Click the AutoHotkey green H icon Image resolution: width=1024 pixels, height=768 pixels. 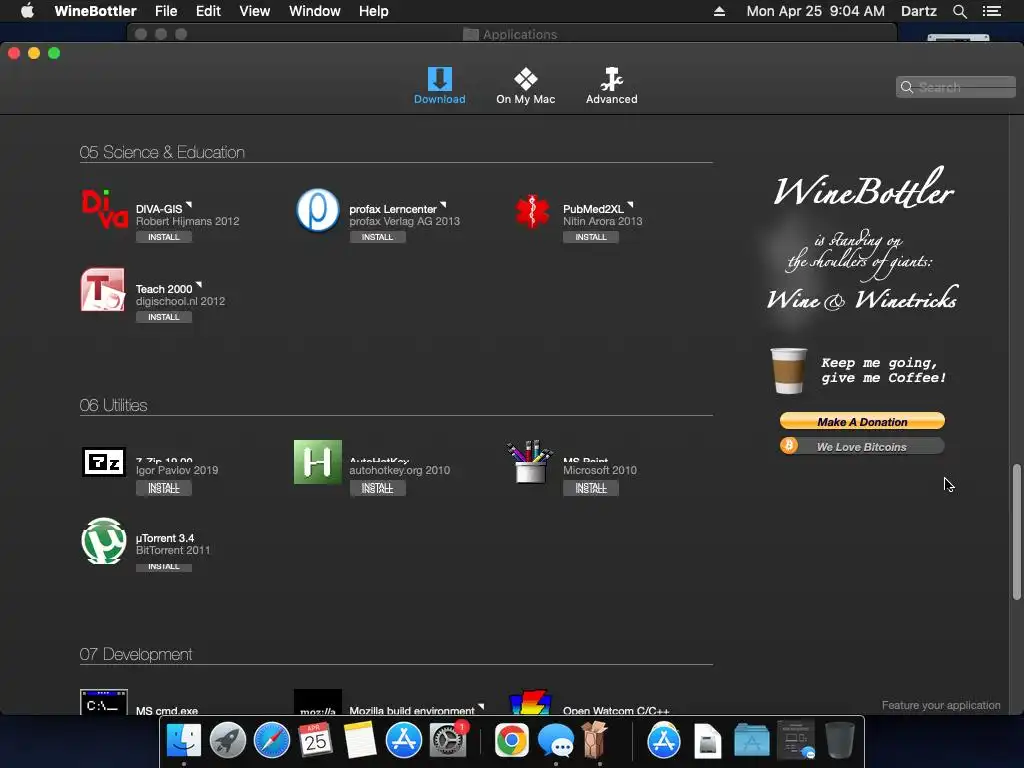tap(317, 462)
